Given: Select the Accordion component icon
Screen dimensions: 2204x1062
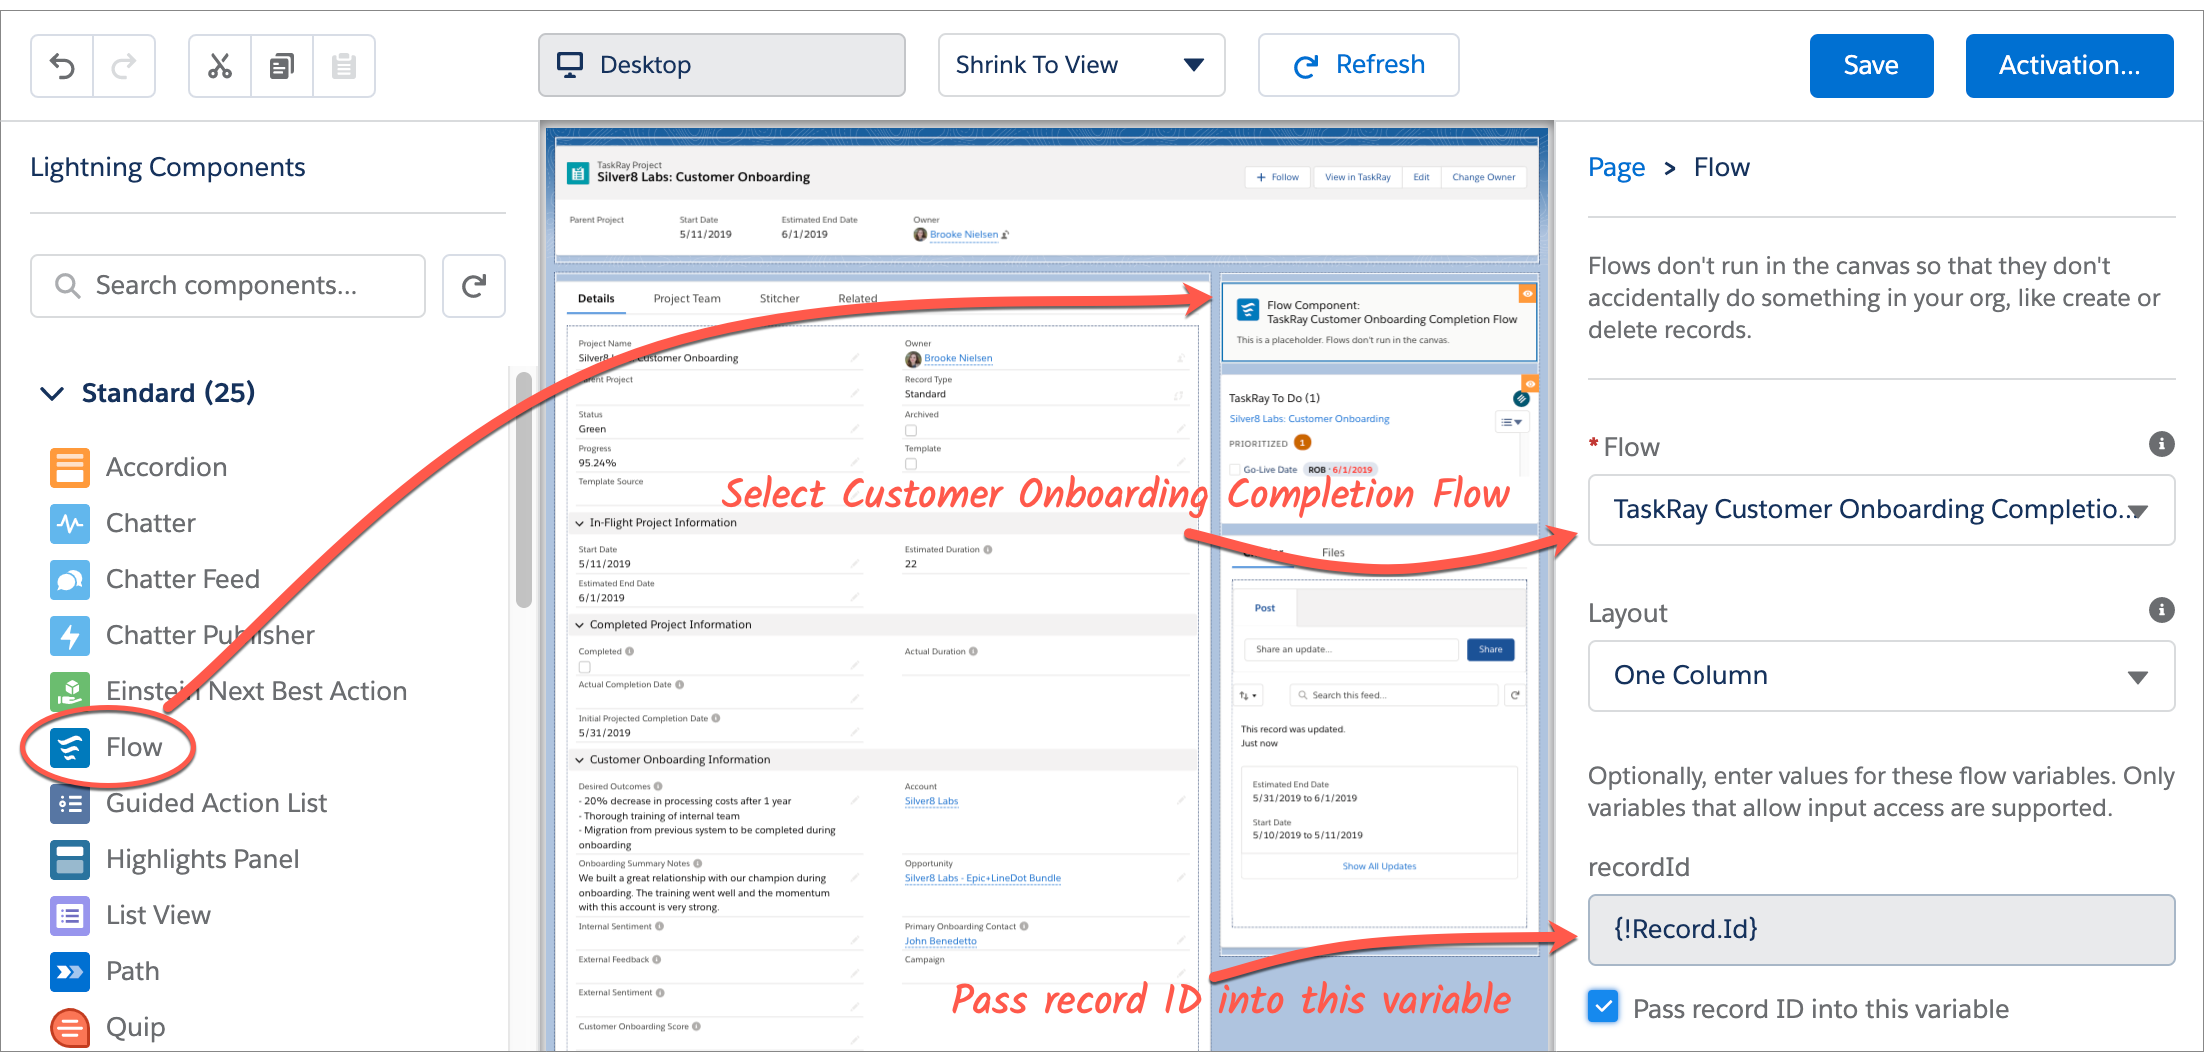Looking at the screenshot, I should coord(70,467).
